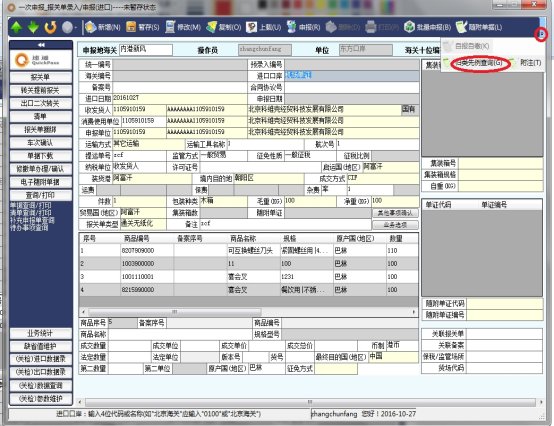Open 缺省值维护 in the sidebar

tap(41, 346)
